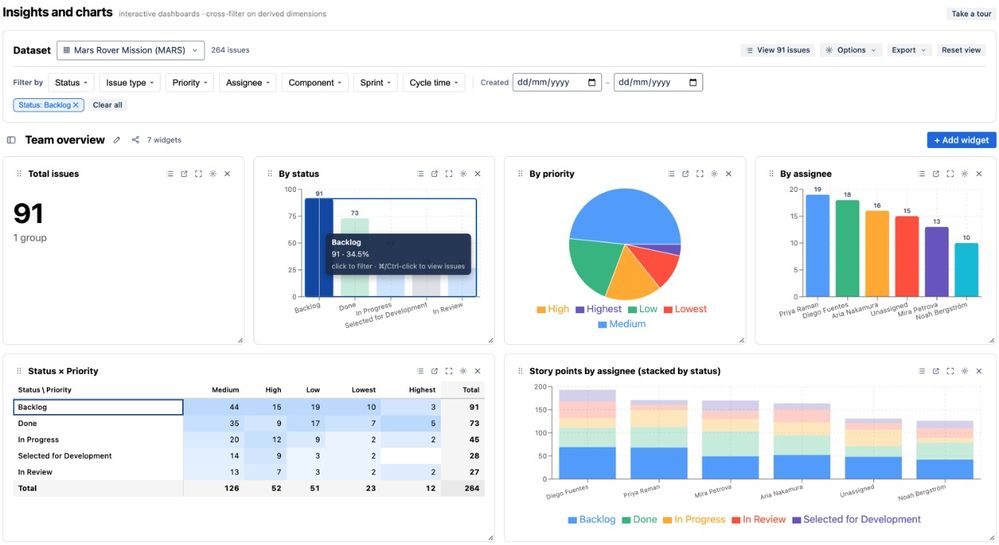Open settings gear on By assignee widget
Viewport: 999px width, 545px height.
point(965,174)
